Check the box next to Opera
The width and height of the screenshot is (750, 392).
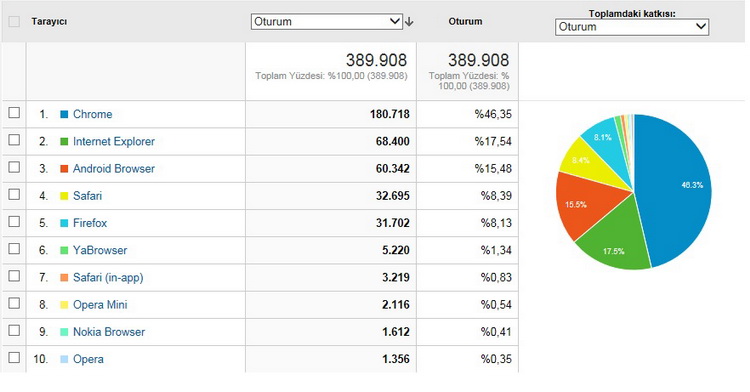[14, 358]
